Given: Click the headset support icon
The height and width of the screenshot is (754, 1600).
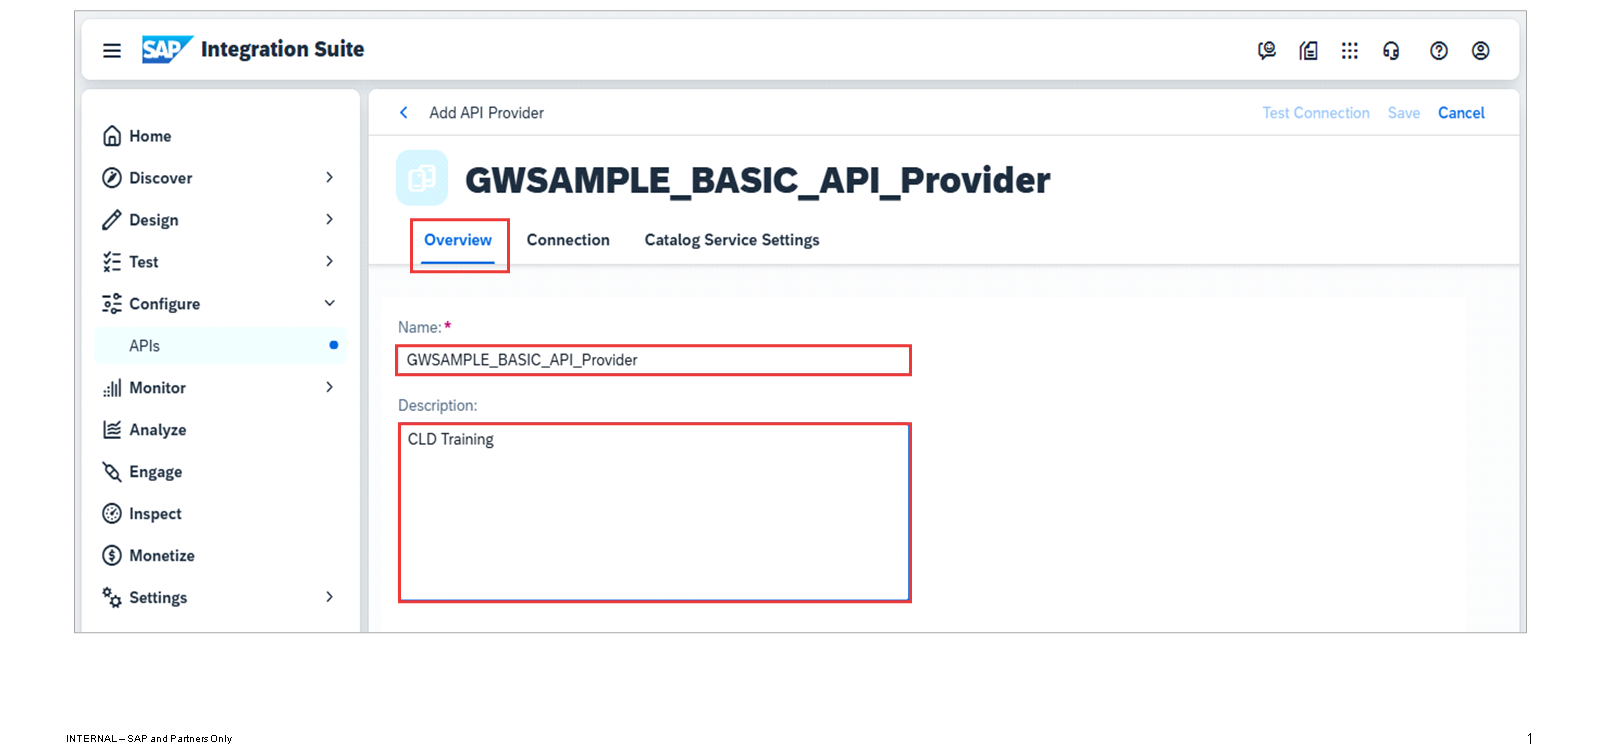Looking at the screenshot, I should 1391,50.
